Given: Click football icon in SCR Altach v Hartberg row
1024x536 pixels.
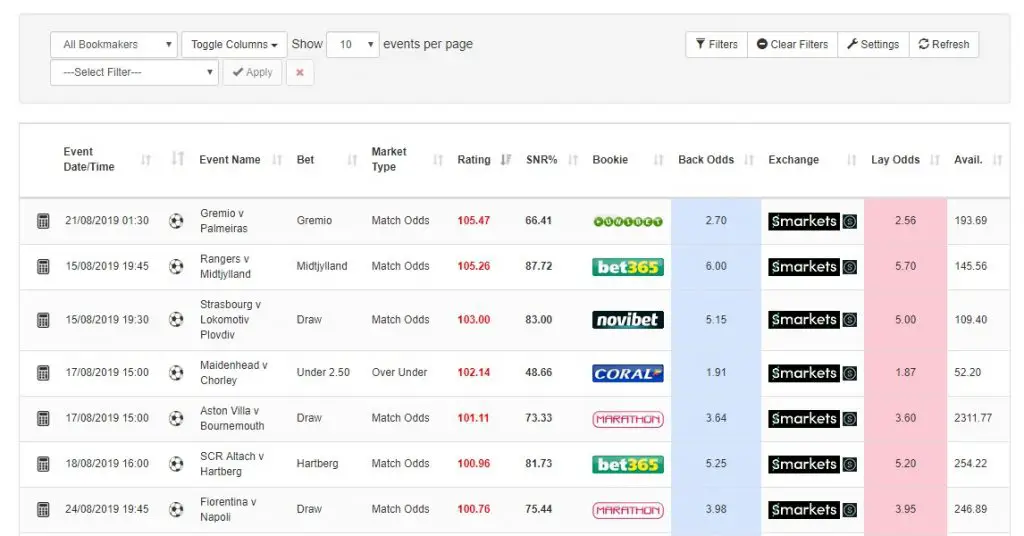Looking at the screenshot, I should [x=176, y=464].
